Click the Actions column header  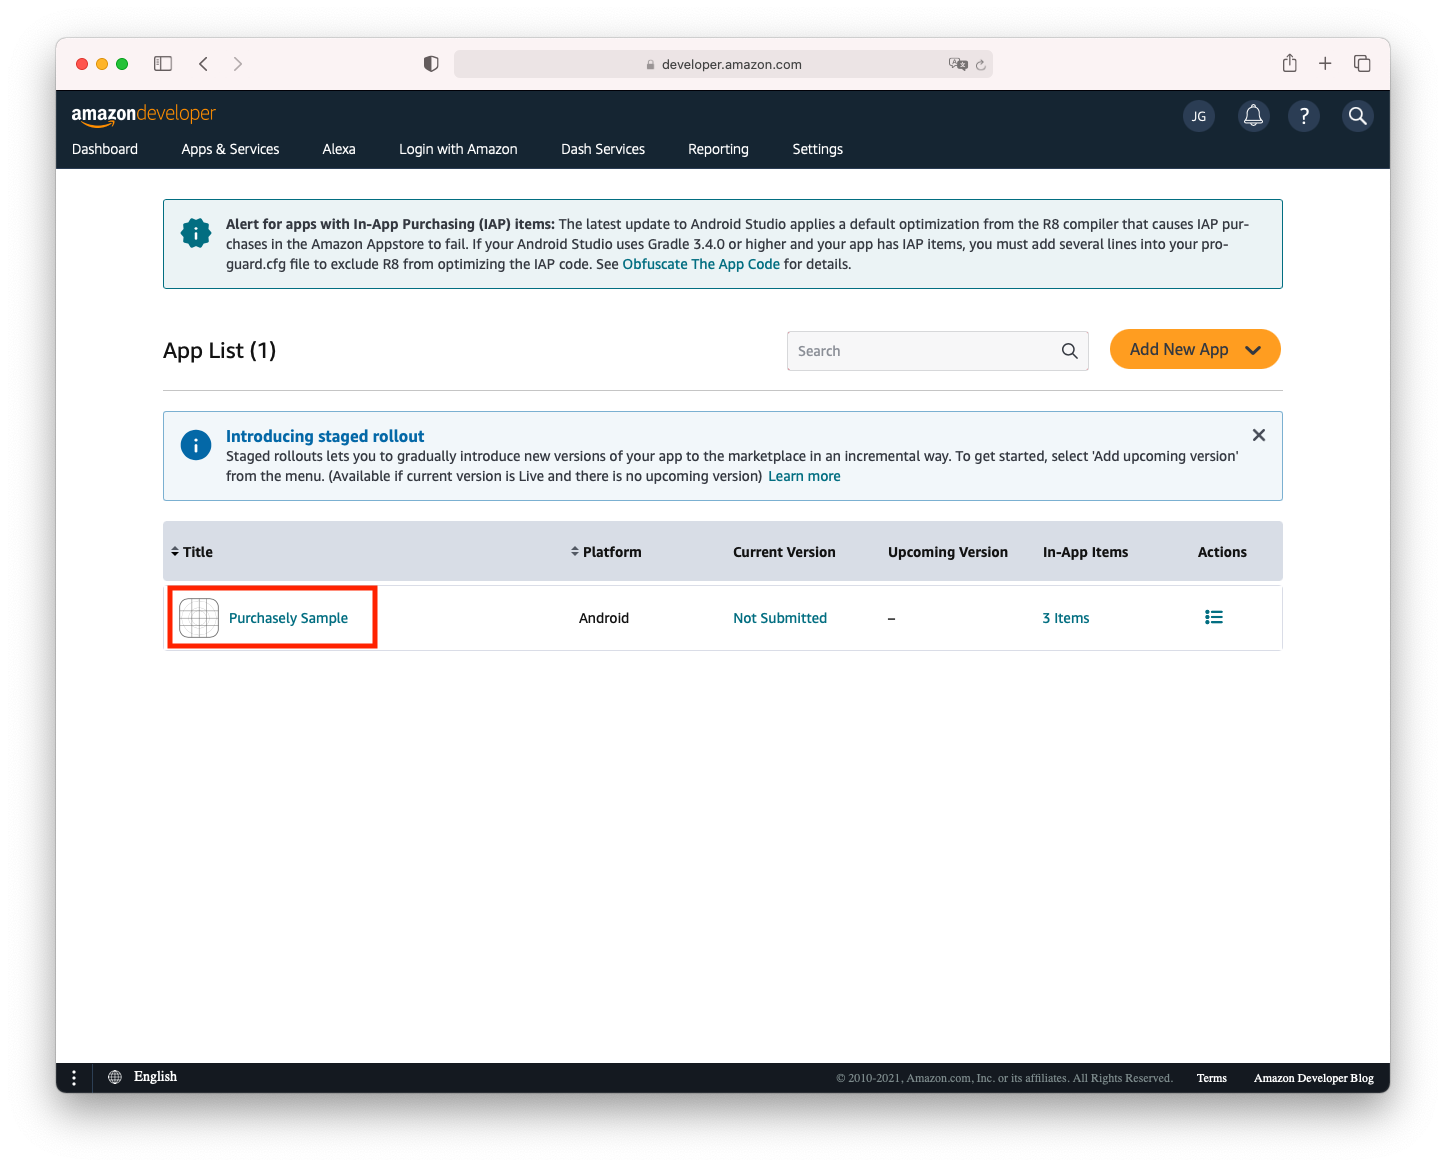(x=1222, y=552)
